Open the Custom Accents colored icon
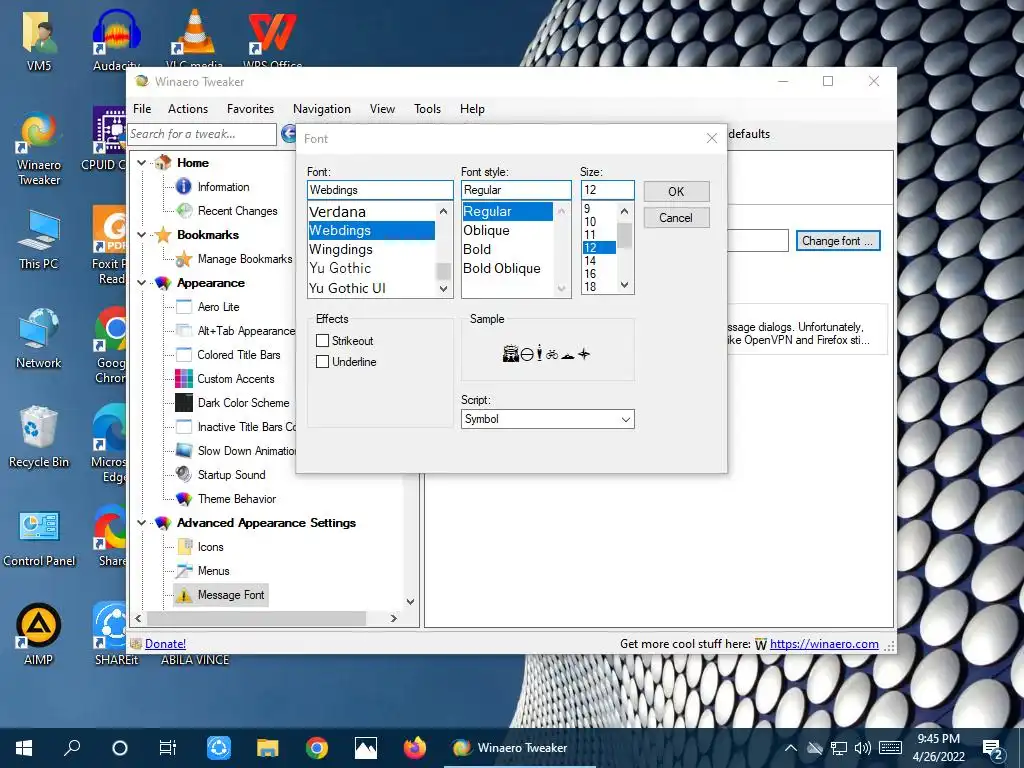 pyautogui.click(x=184, y=379)
